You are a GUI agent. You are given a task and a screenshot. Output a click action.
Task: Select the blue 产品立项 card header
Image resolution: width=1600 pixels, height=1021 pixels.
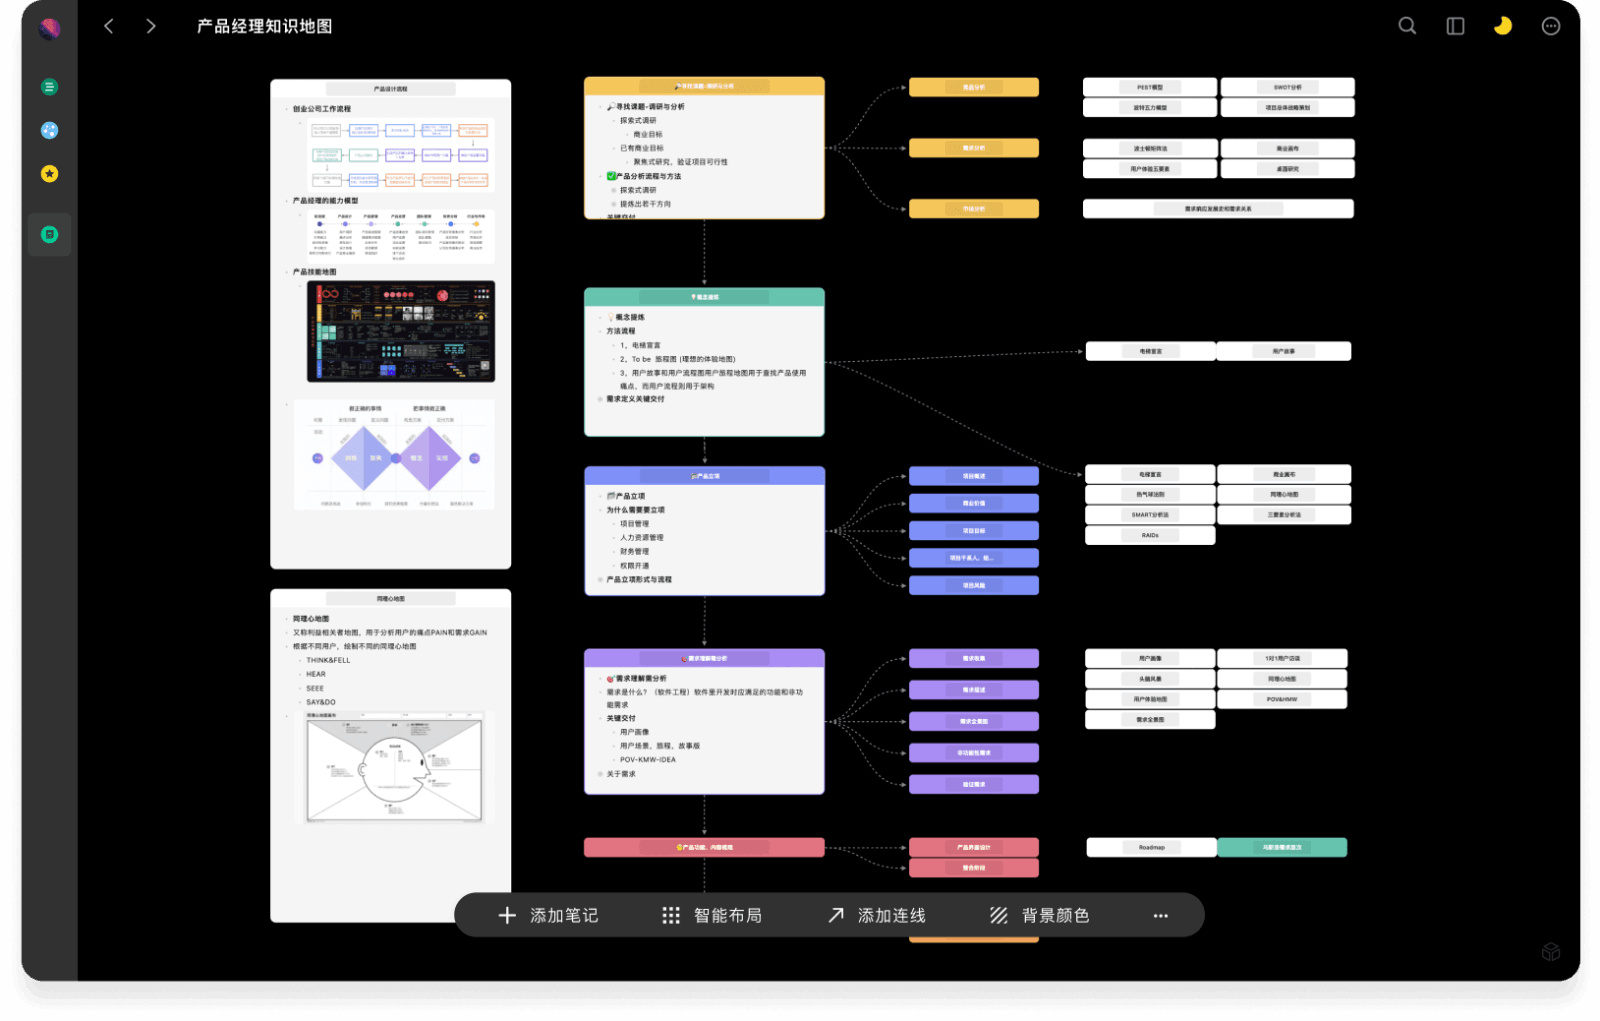coord(704,476)
